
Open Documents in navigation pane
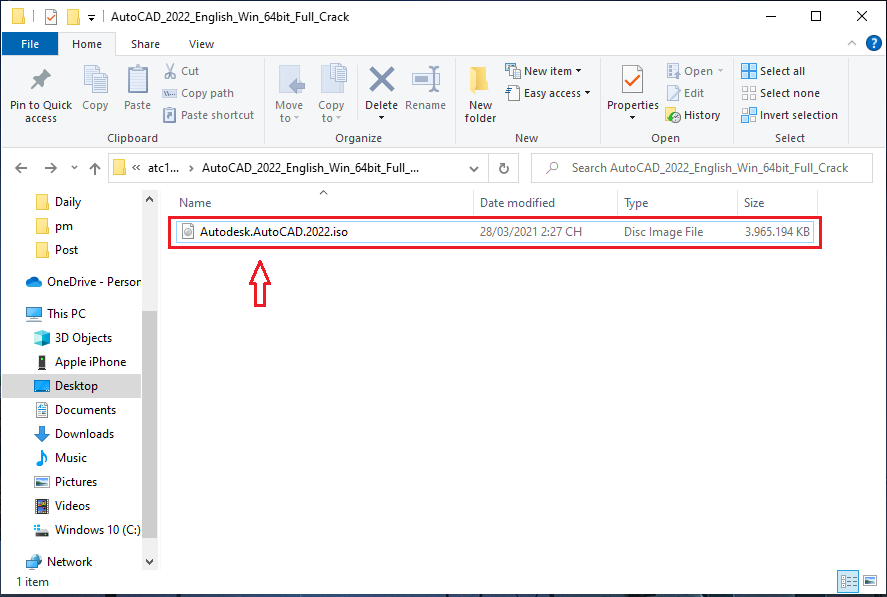coord(75,410)
